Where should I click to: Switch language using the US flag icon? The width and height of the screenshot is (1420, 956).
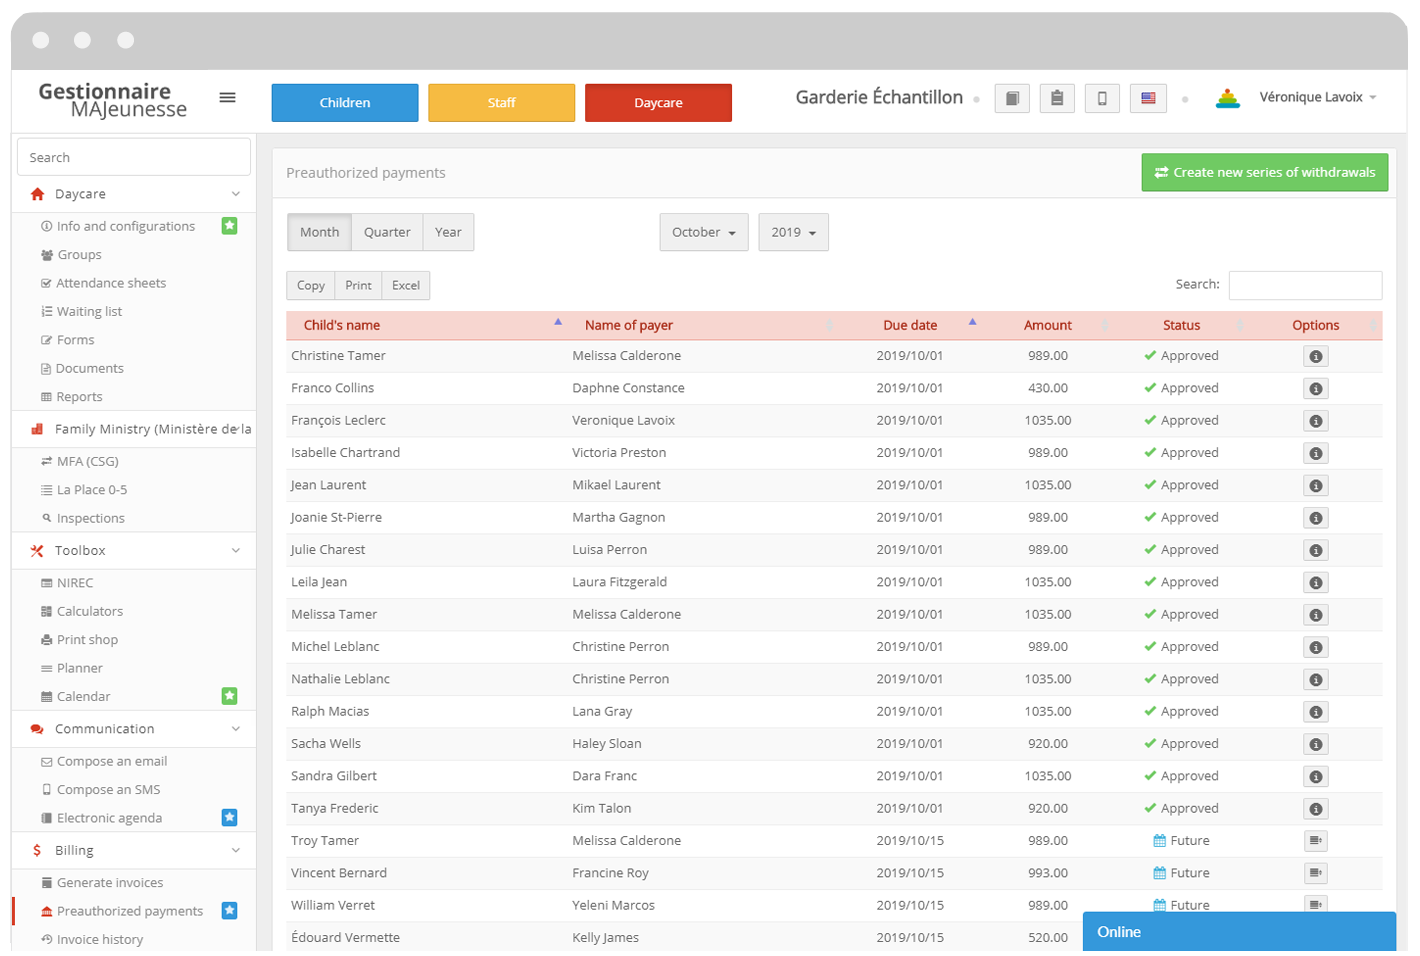pyautogui.click(x=1148, y=98)
